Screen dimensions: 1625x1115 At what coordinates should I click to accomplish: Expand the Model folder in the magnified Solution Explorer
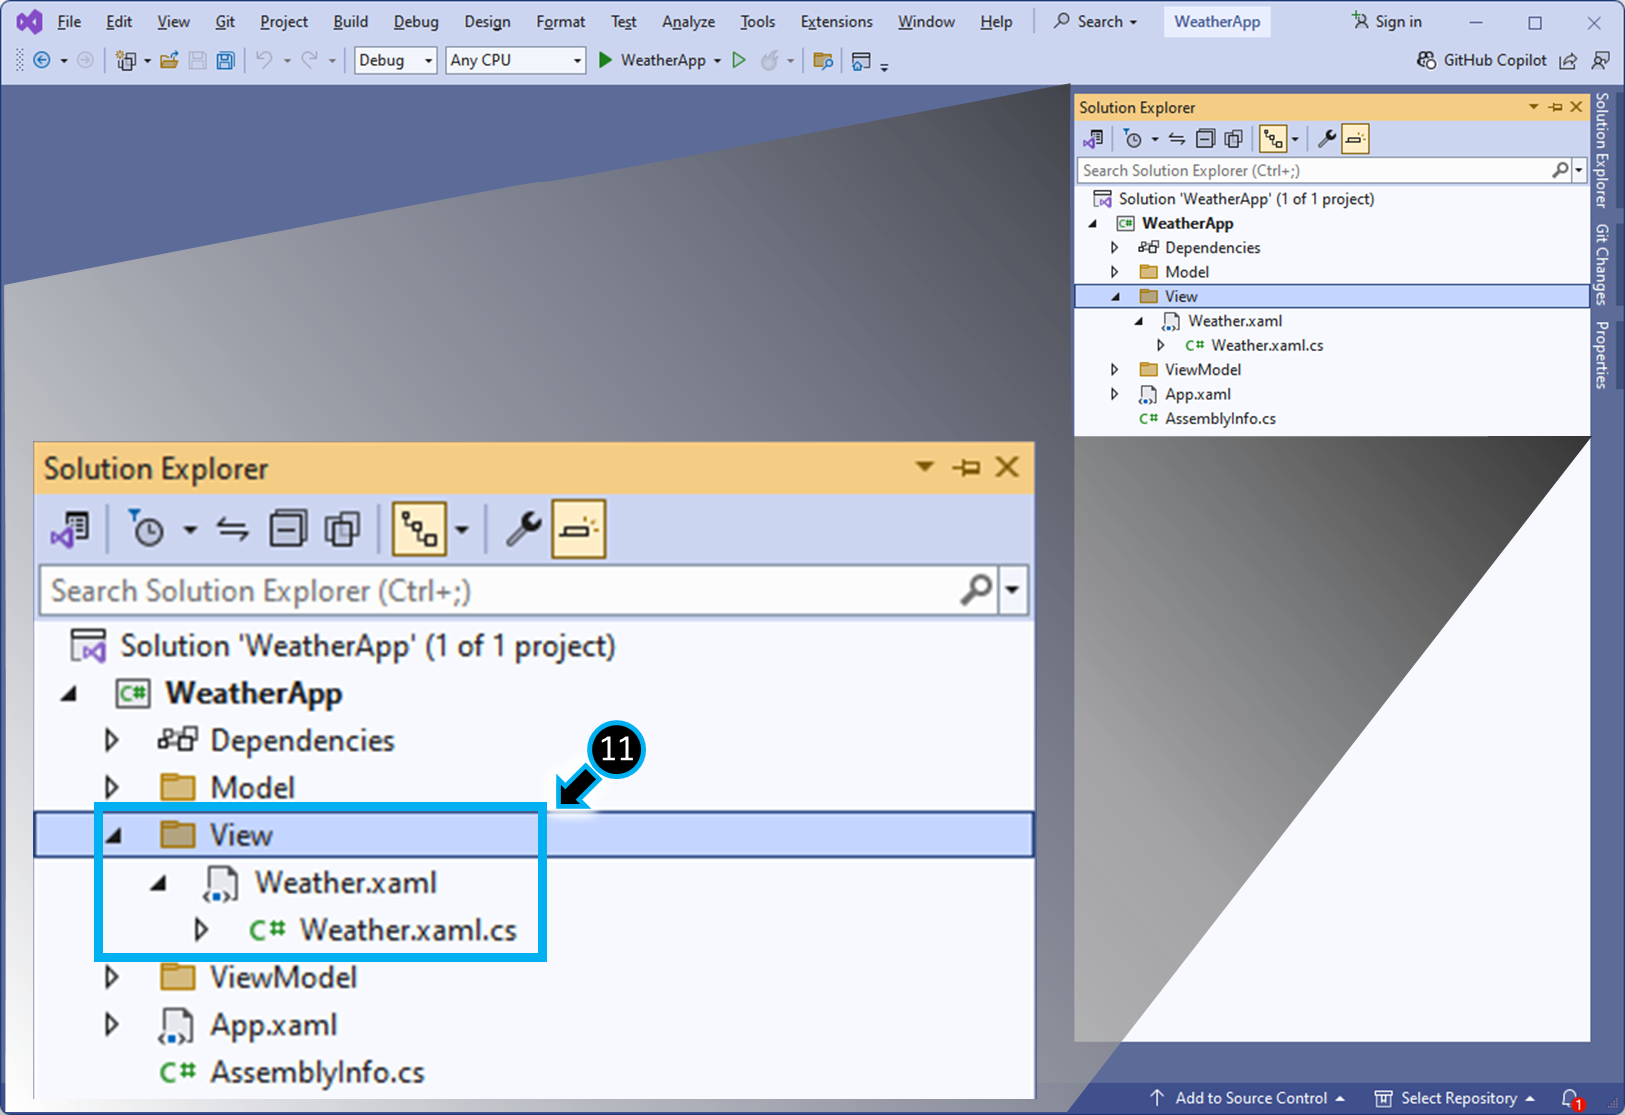(x=112, y=787)
